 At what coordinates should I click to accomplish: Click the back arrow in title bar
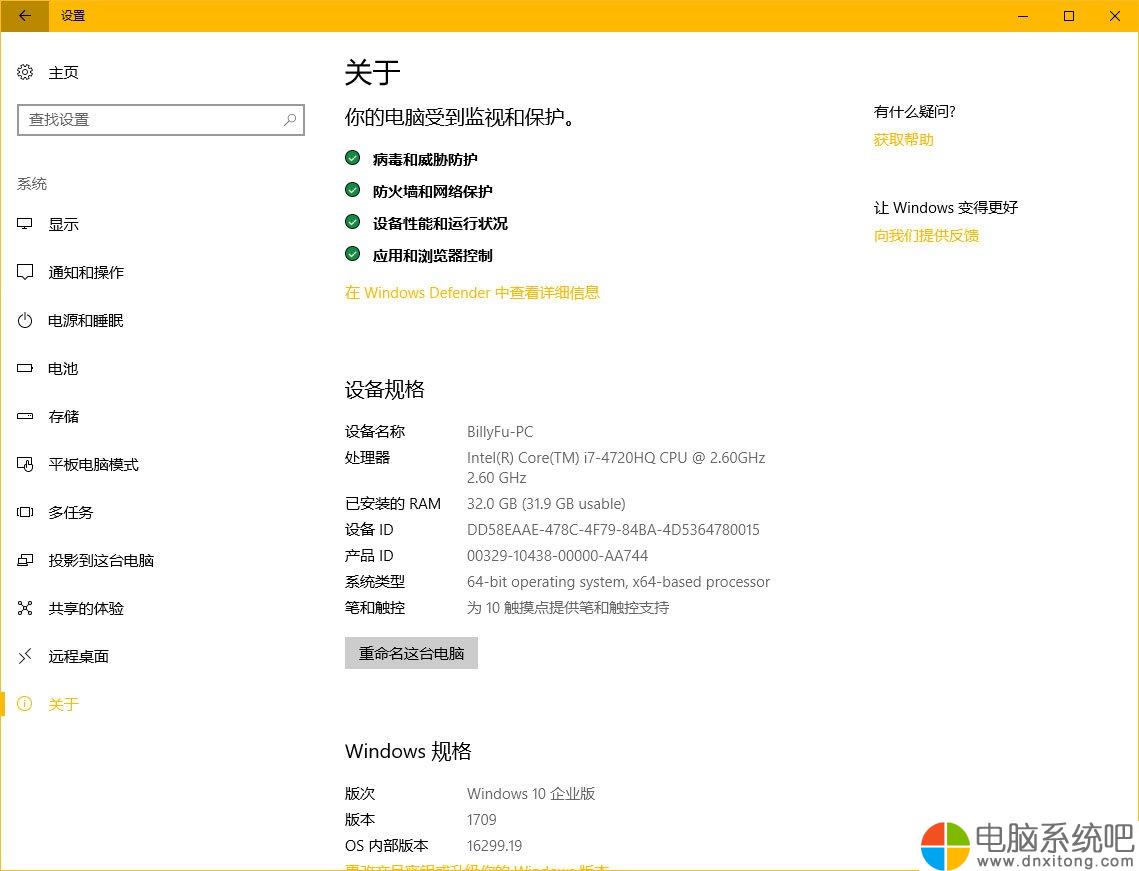click(x=25, y=15)
